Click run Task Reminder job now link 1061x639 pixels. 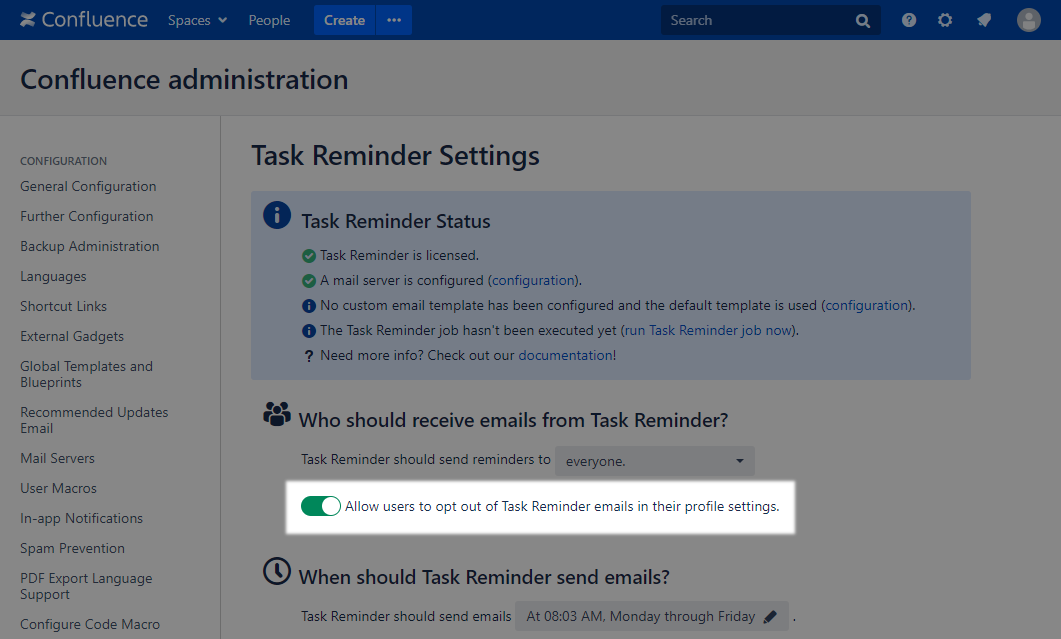tap(708, 330)
